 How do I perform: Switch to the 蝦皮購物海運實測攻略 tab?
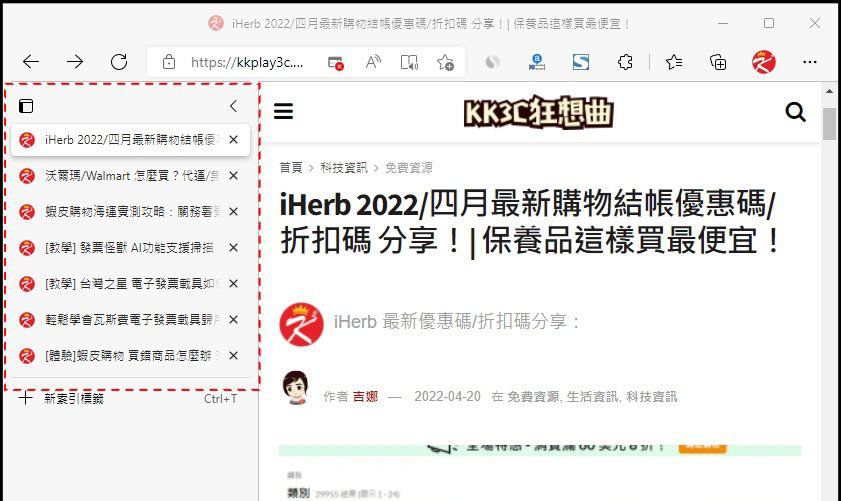(130, 212)
